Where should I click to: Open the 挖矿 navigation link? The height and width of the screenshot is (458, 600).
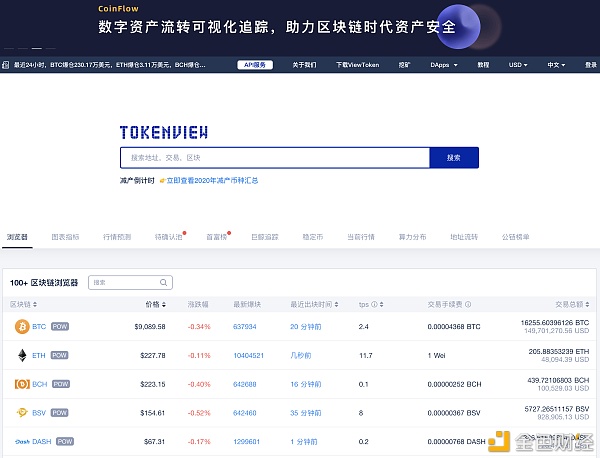pos(404,65)
